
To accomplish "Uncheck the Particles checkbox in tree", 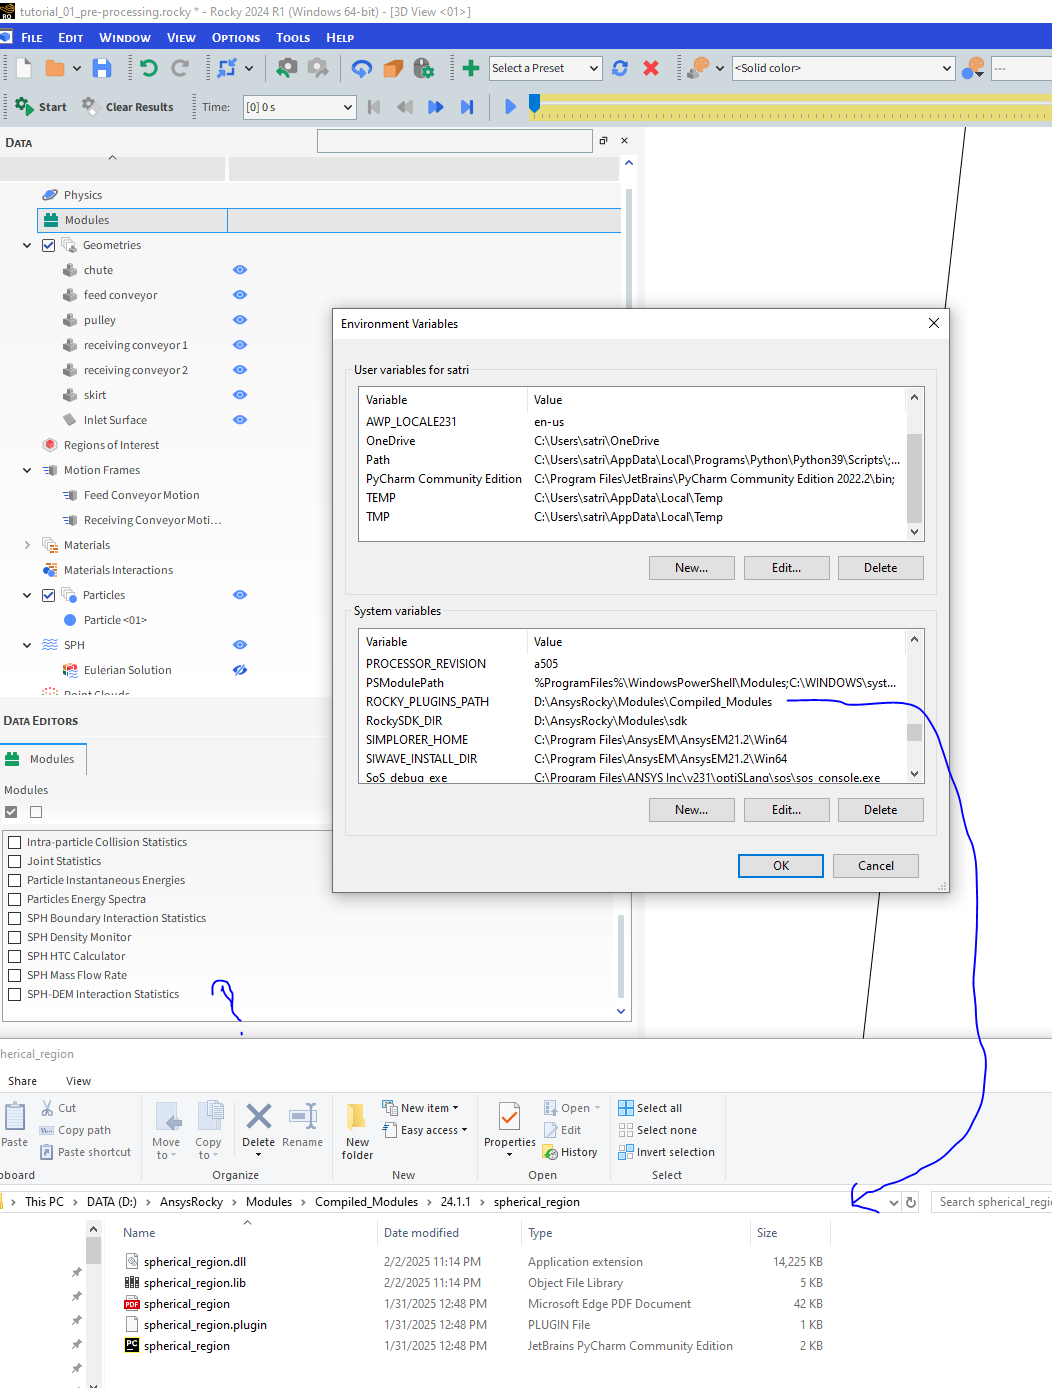I will (x=48, y=595).
